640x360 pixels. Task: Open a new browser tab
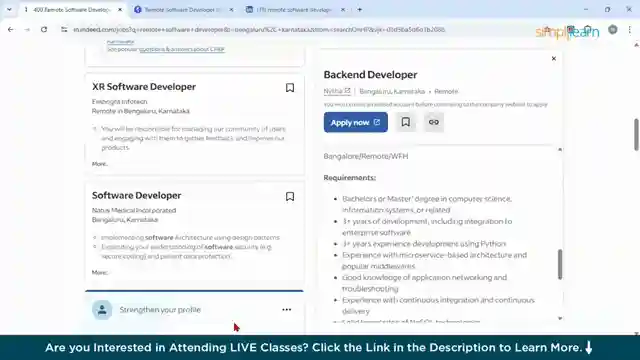point(360,9)
